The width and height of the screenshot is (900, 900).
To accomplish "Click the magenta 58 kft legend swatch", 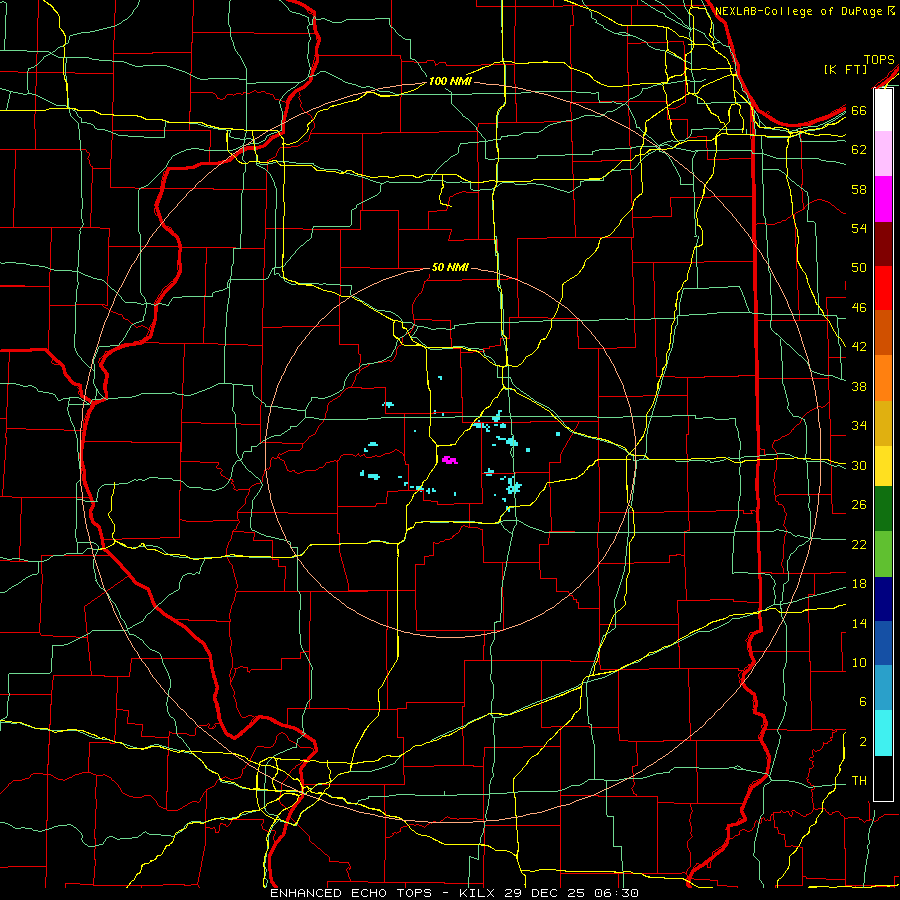I will pyautogui.click(x=883, y=199).
